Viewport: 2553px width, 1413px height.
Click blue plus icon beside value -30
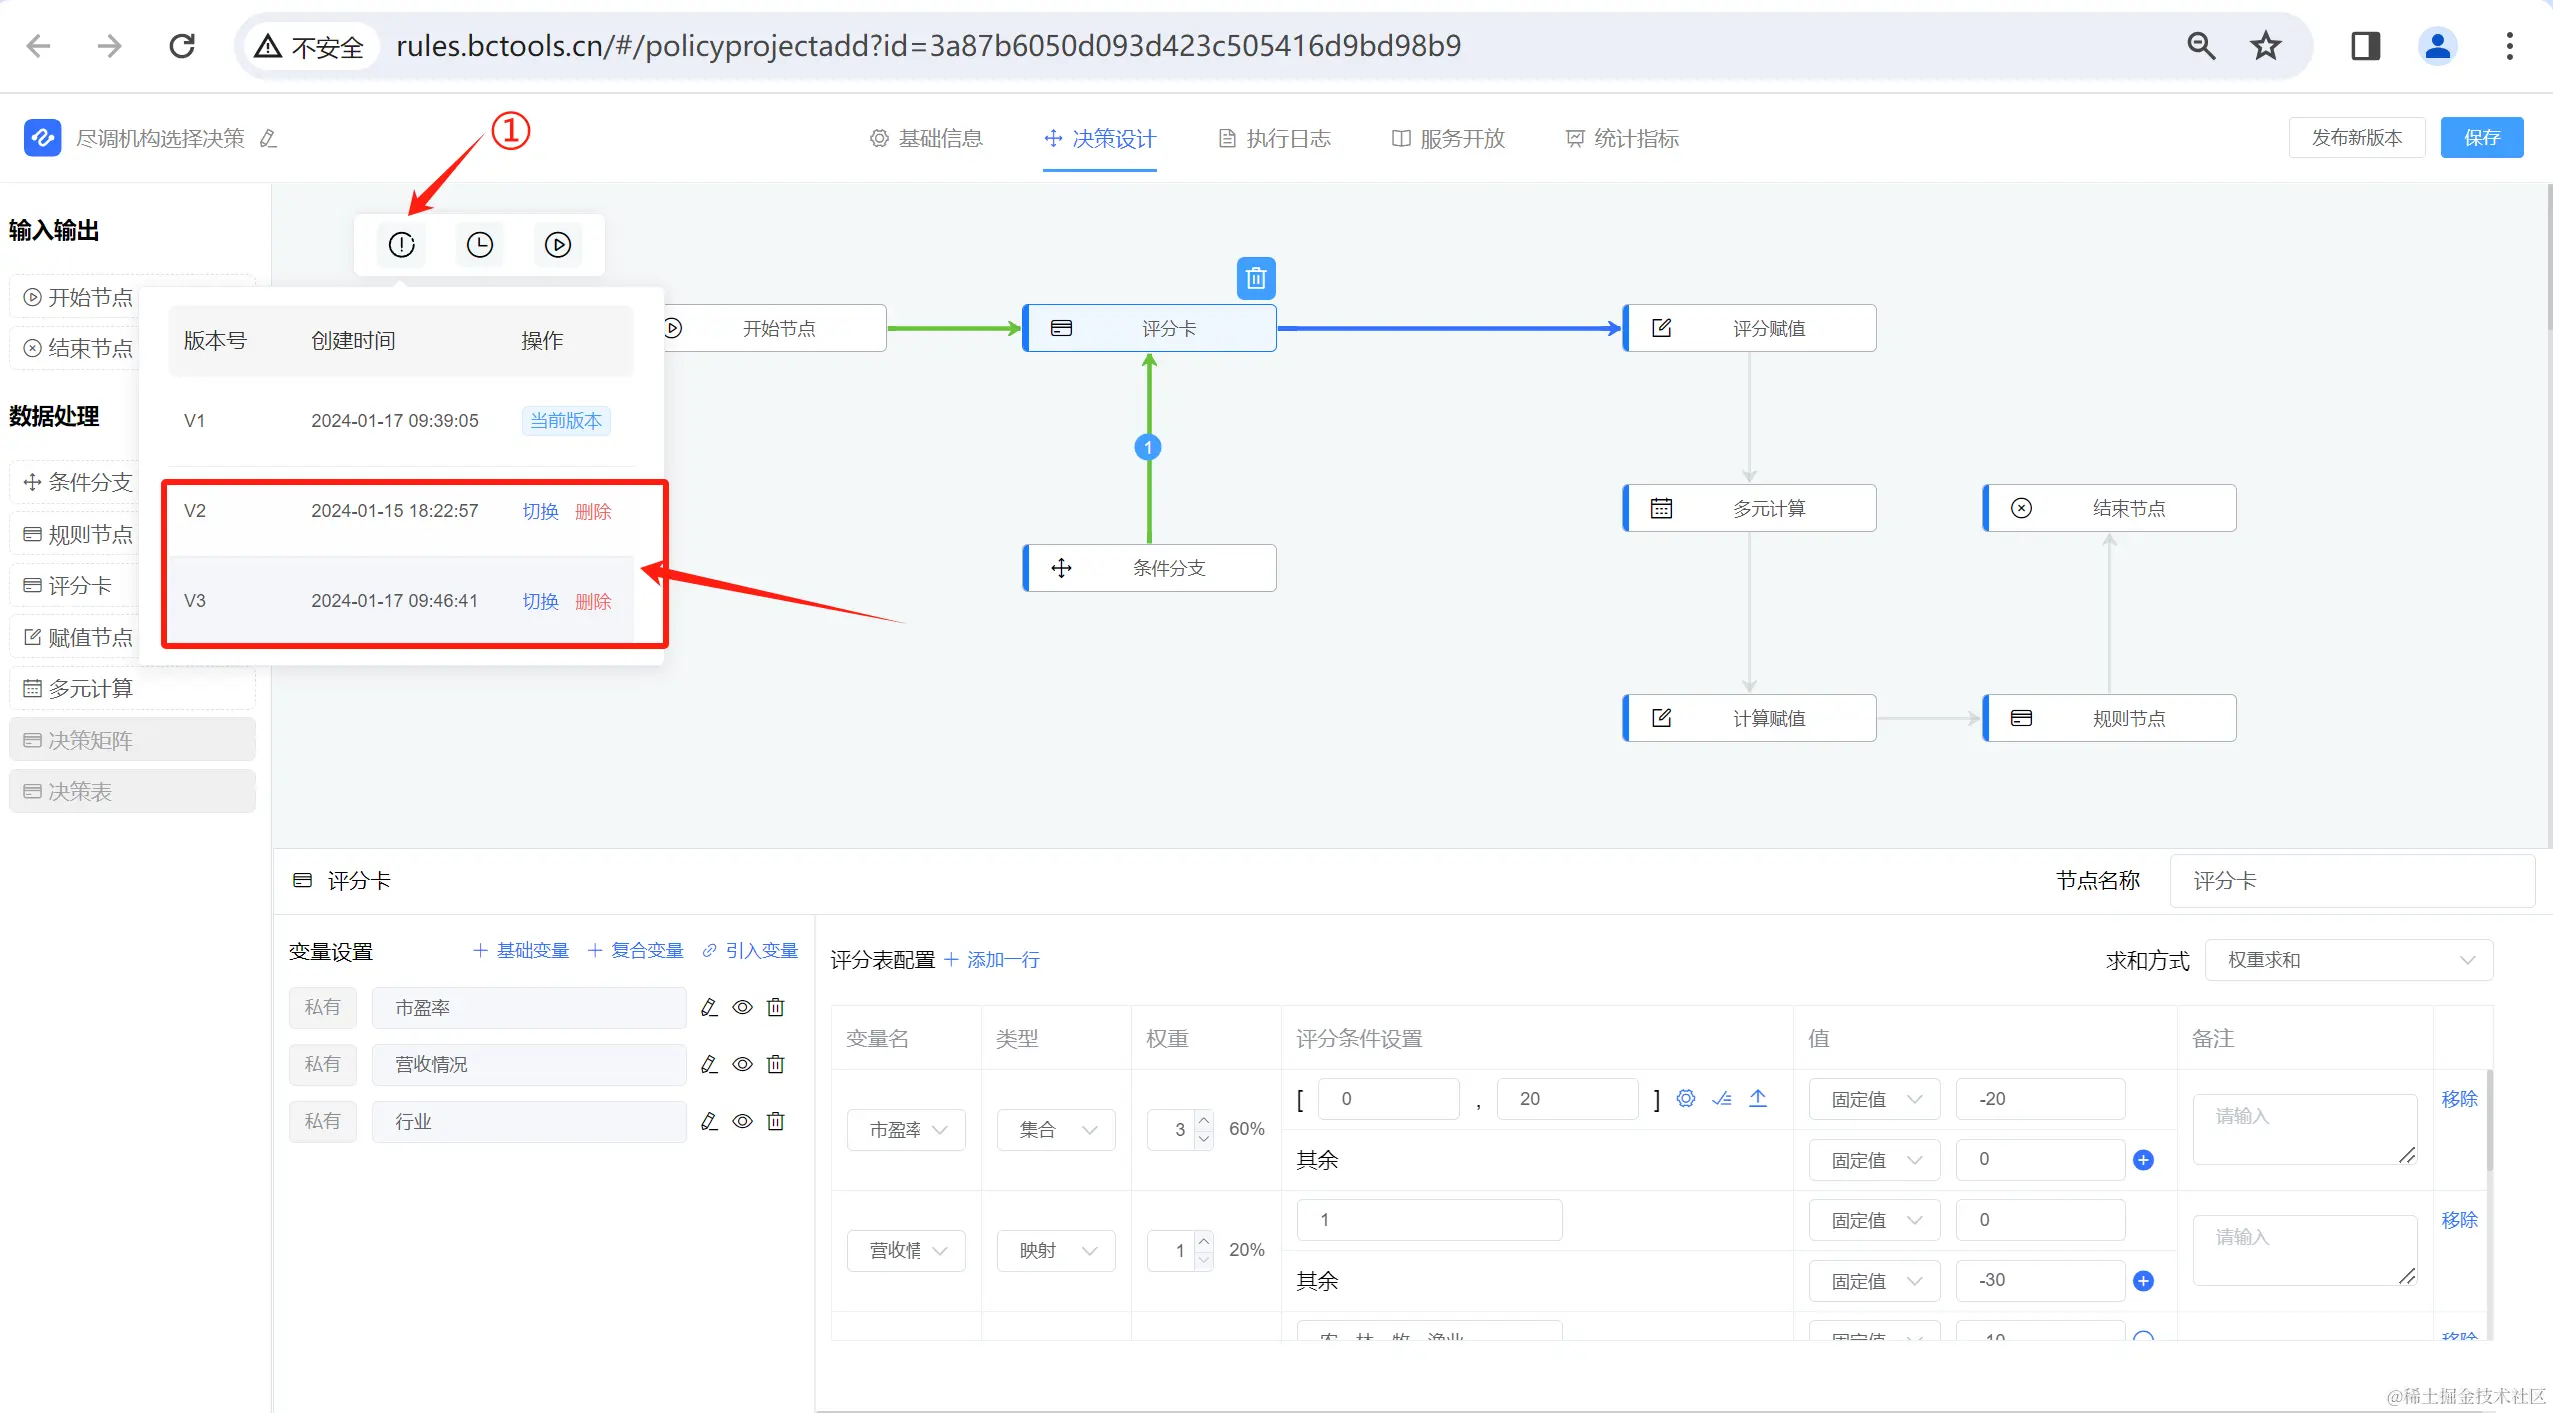click(x=2143, y=1281)
